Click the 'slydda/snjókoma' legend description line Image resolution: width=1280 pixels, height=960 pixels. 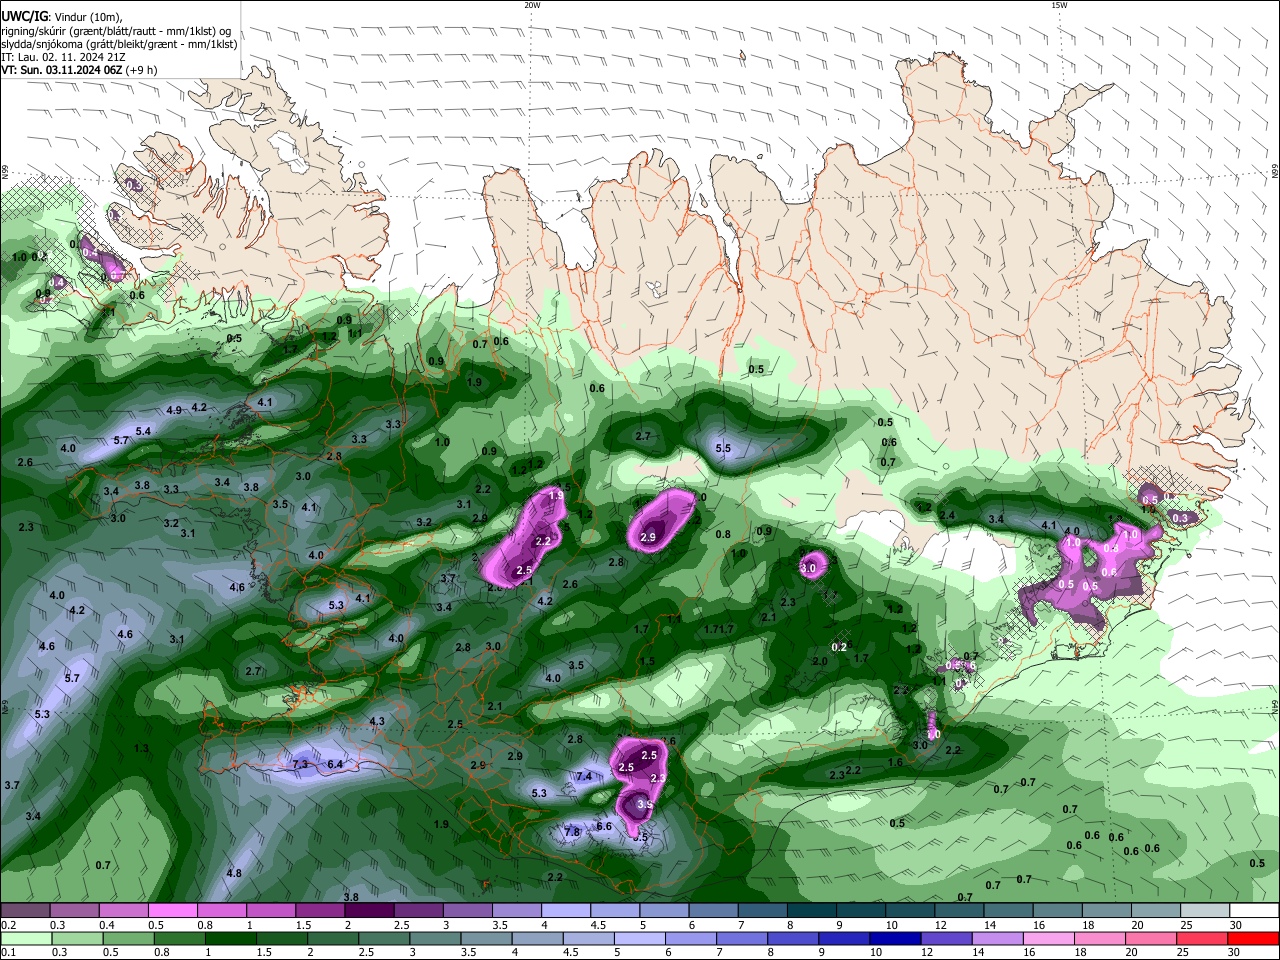[119, 44]
